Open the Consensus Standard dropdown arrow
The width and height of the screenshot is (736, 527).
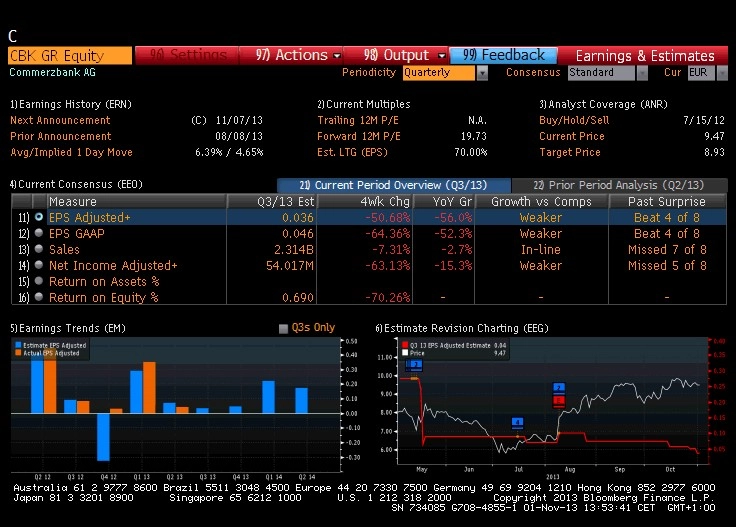[642, 73]
